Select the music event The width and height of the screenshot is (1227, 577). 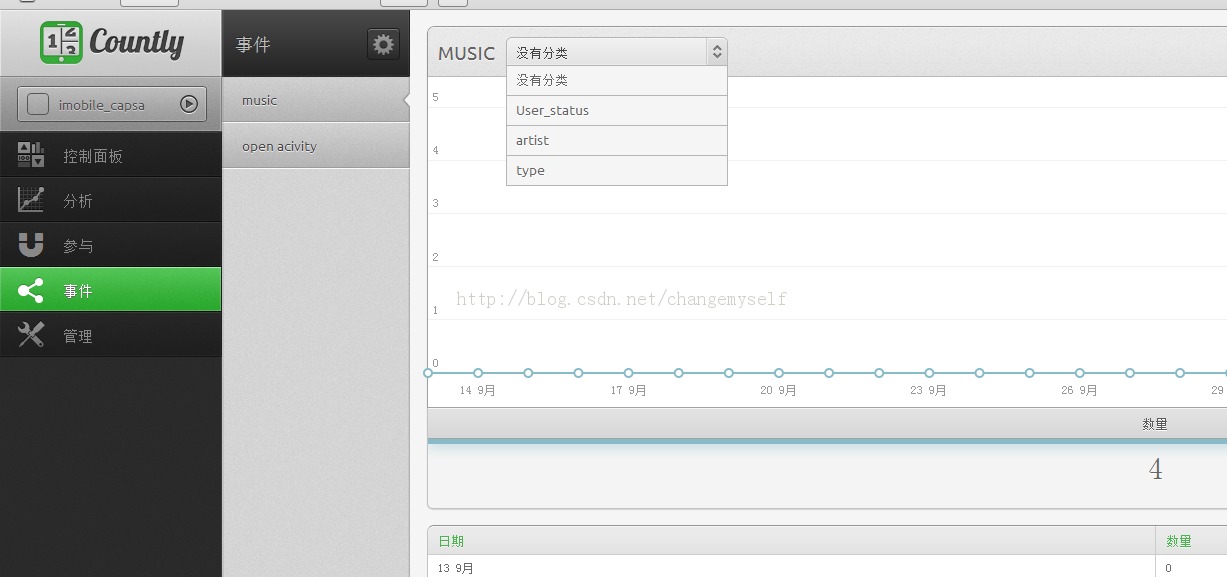316,100
